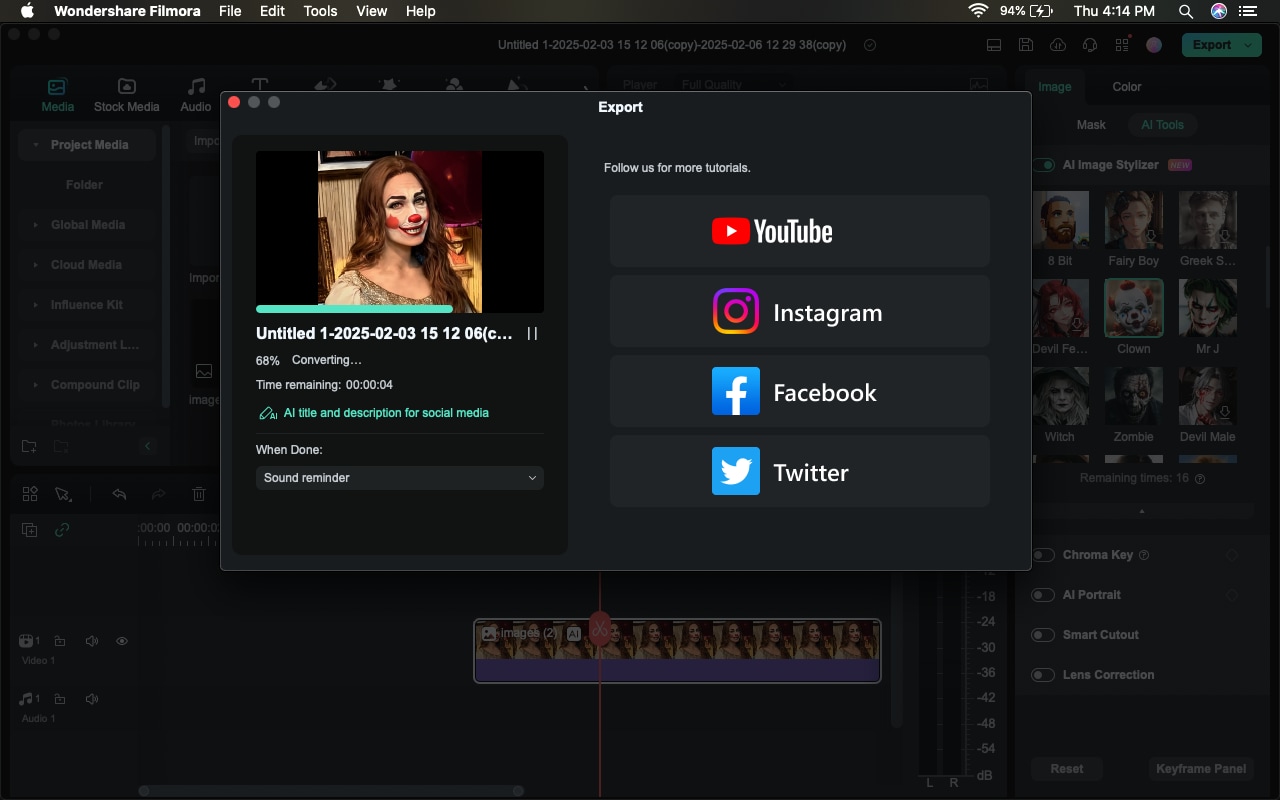The width and height of the screenshot is (1280, 800).
Task: Switch to the Image tab
Action: point(1054,87)
